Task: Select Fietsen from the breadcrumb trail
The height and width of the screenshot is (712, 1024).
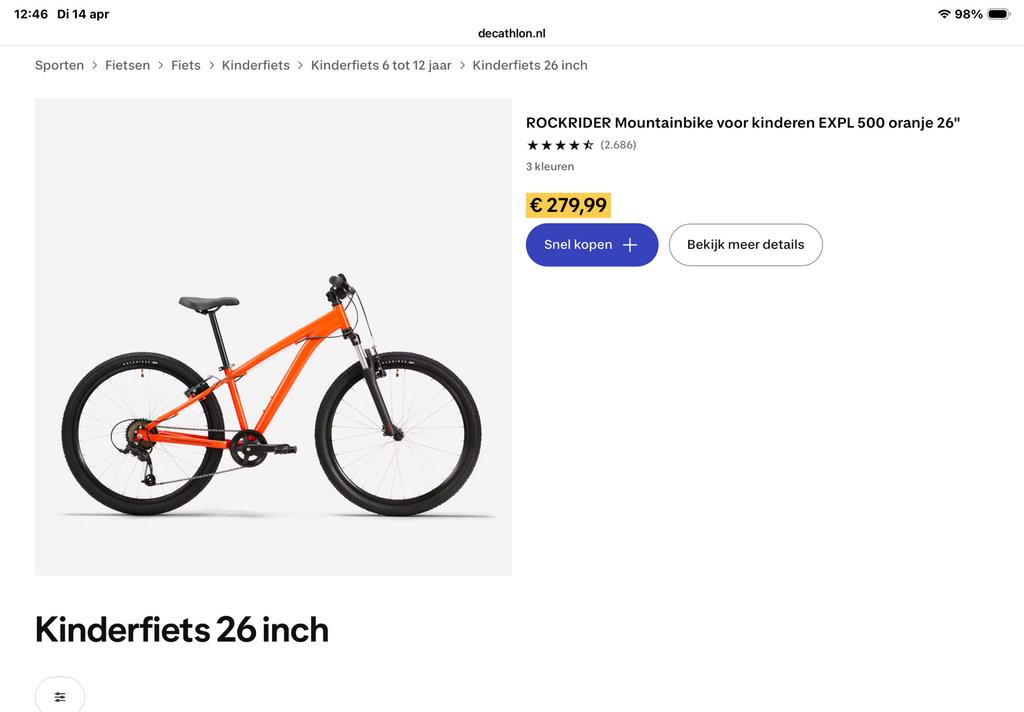Action: click(x=127, y=64)
